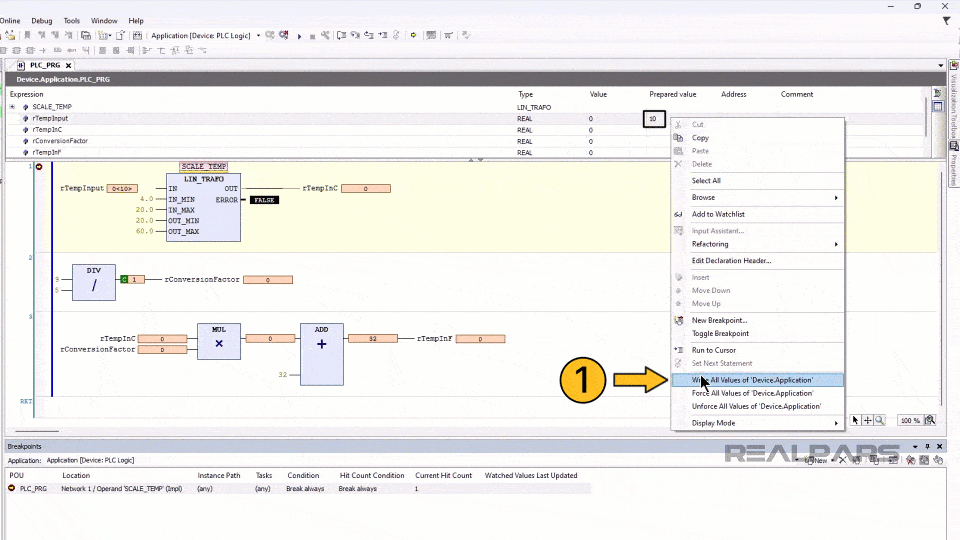Click the Prepared value field showing 10
Image resolution: width=960 pixels, height=540 pixels.
654,119
